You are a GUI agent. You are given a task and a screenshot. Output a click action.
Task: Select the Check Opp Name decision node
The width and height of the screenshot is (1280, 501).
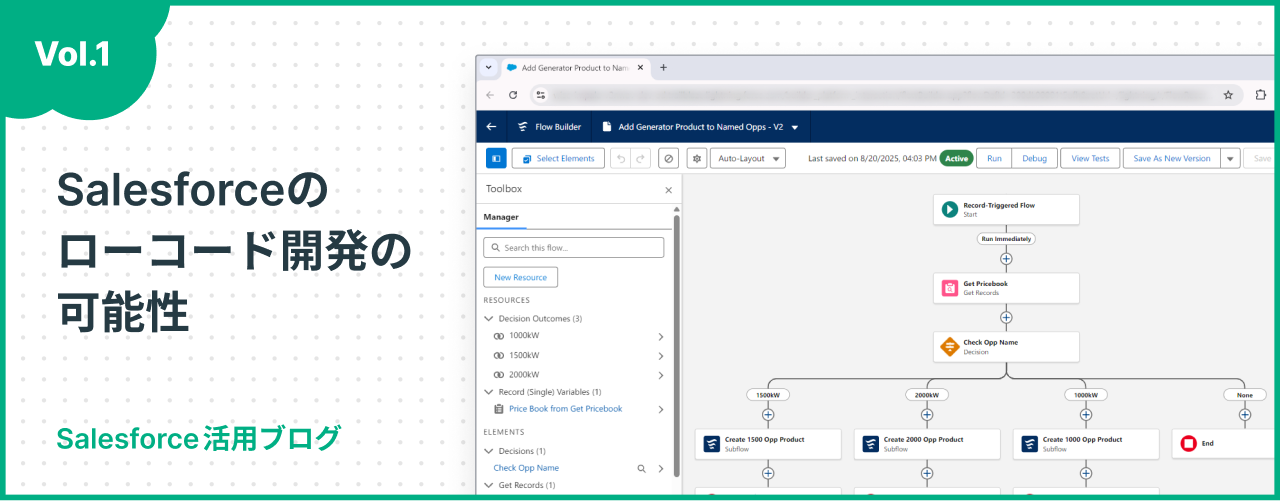click(x=1006, y=346)
